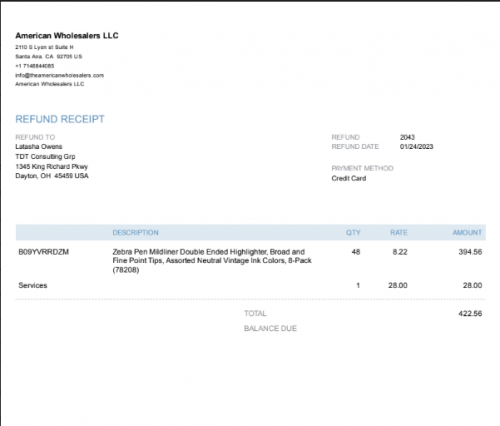Click the American Wholesalers LLC line under email
This screenshot has height=426, width=500.
[x=50, y=84]
